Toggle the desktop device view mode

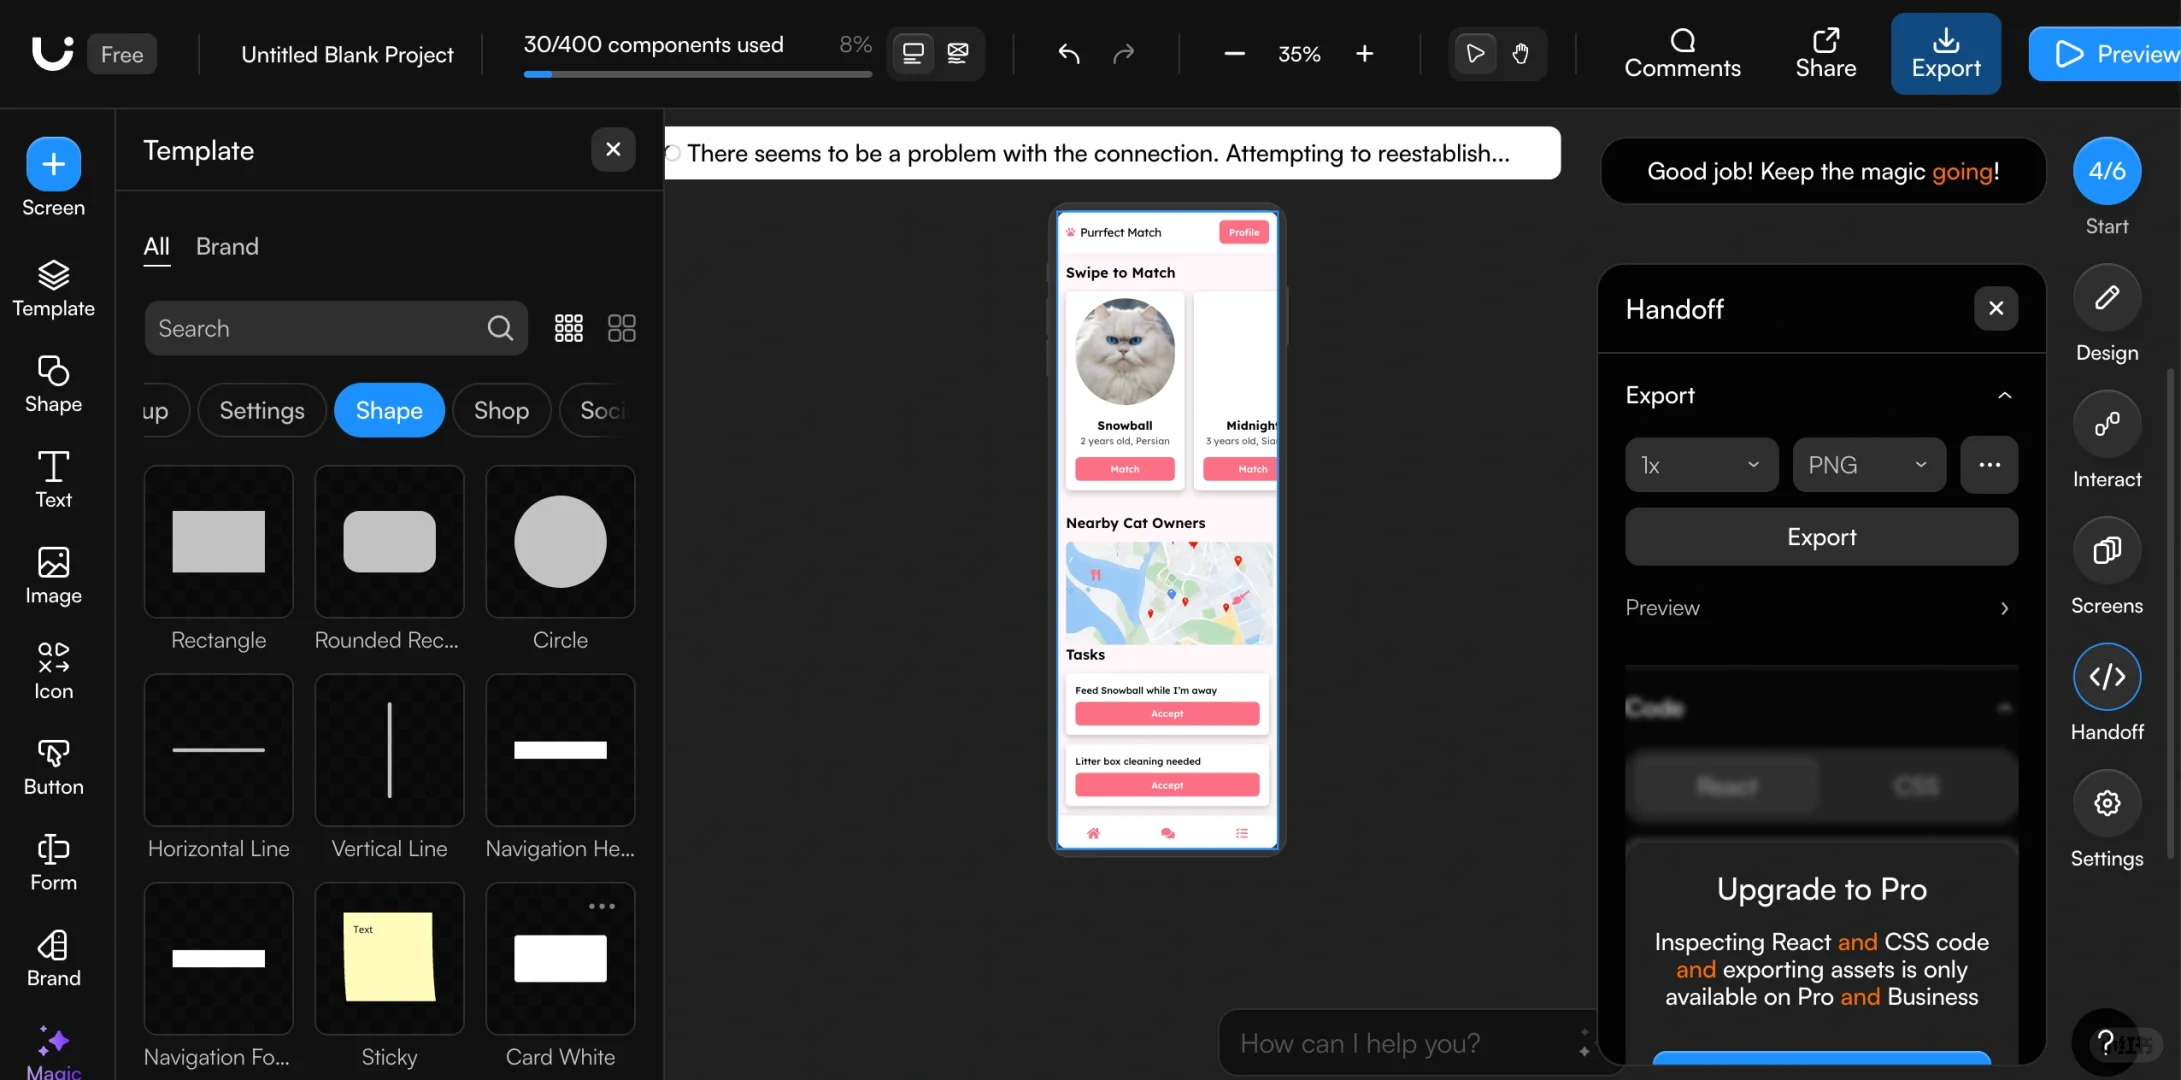tap(912, 53)
